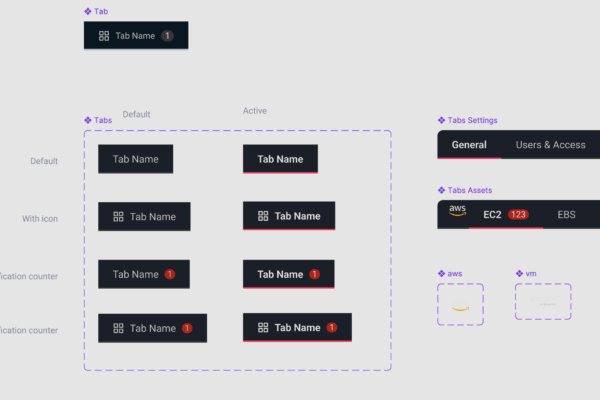This screenshot has height=400, width=600.
Task: Click grid icon in default tab with icon and counter
Action: coord(118,328)
